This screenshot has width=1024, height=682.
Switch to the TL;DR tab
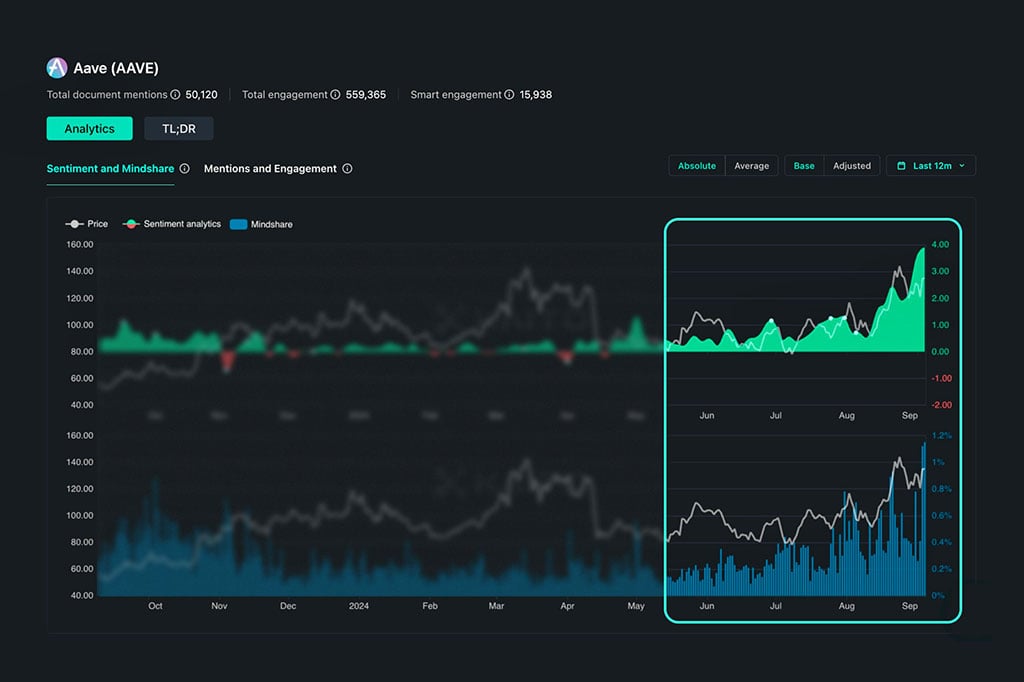click(x=179, y=129)
